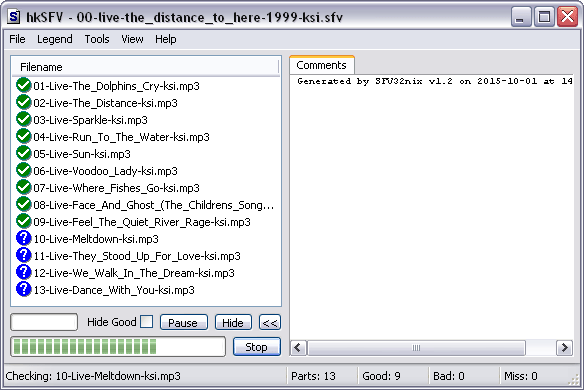Screen dimensions: 584x390
Task: Open the View menu
Action: (x=132, y=39)
